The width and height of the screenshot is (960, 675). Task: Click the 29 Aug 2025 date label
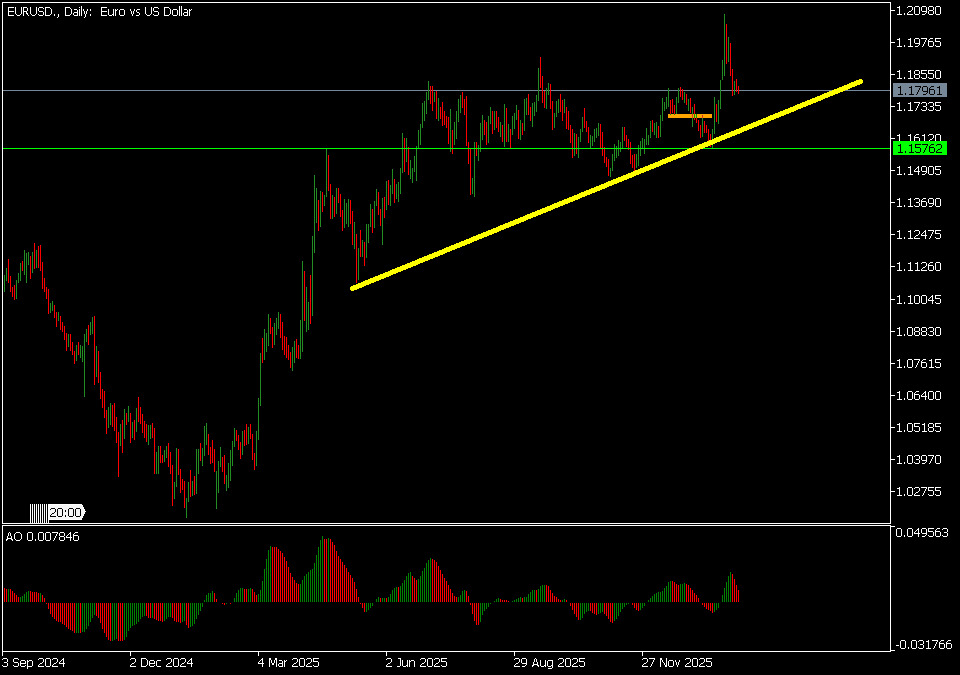pos(549,662)
